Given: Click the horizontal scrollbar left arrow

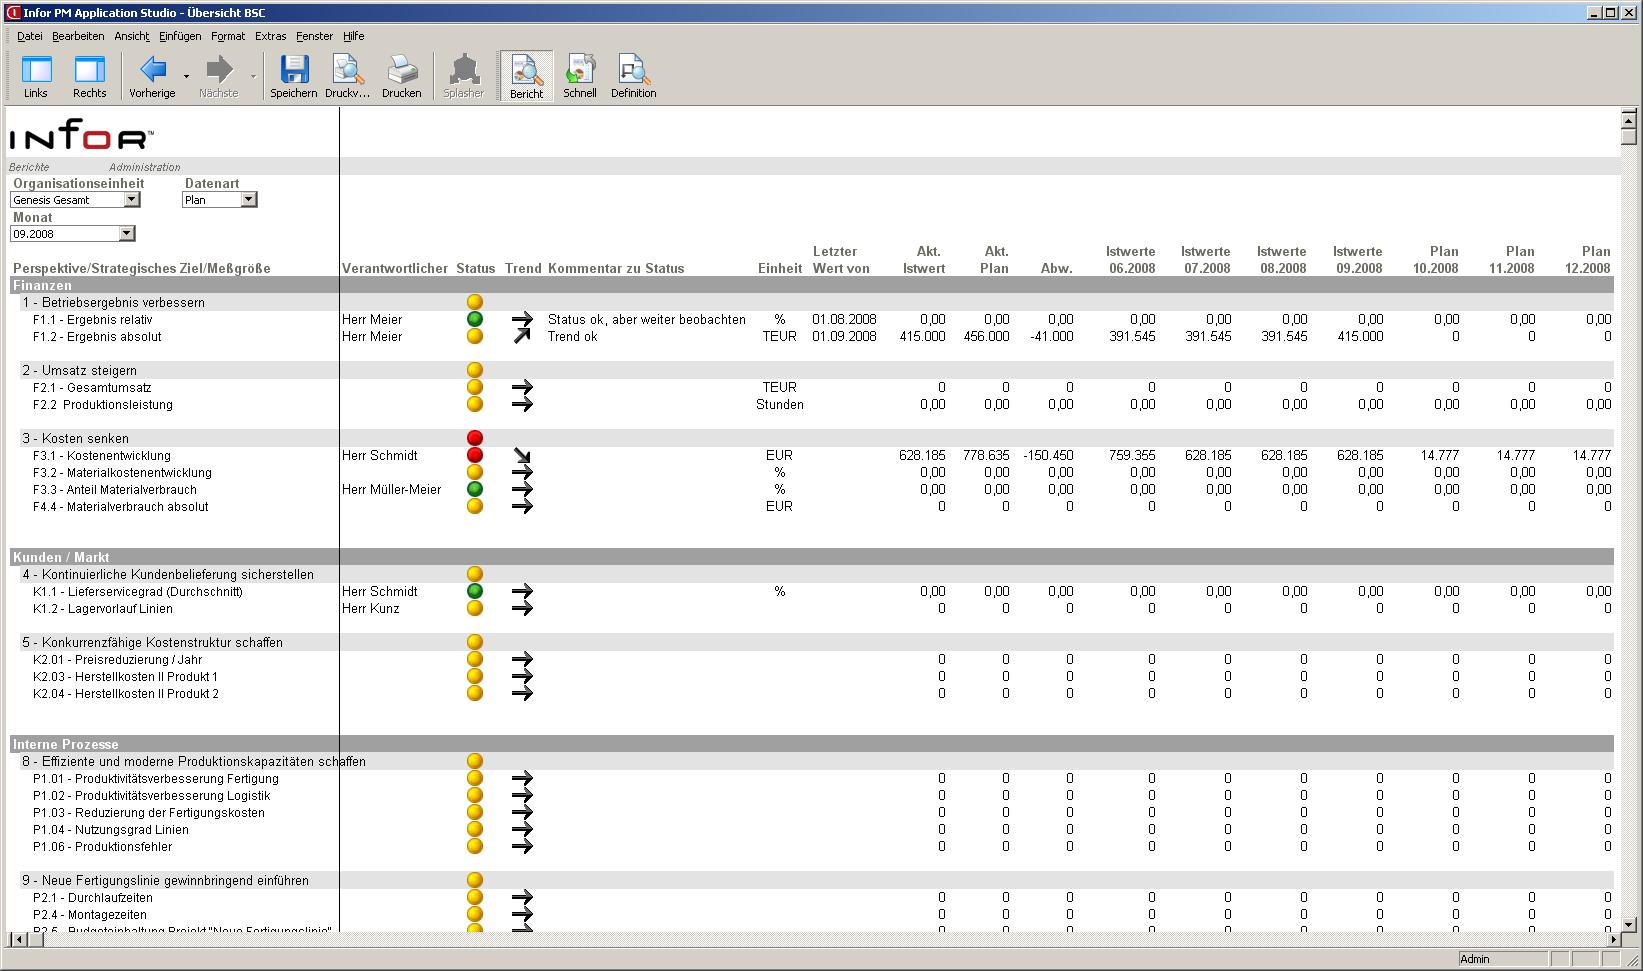Looking at the screenshot, I should coord(18,939).
